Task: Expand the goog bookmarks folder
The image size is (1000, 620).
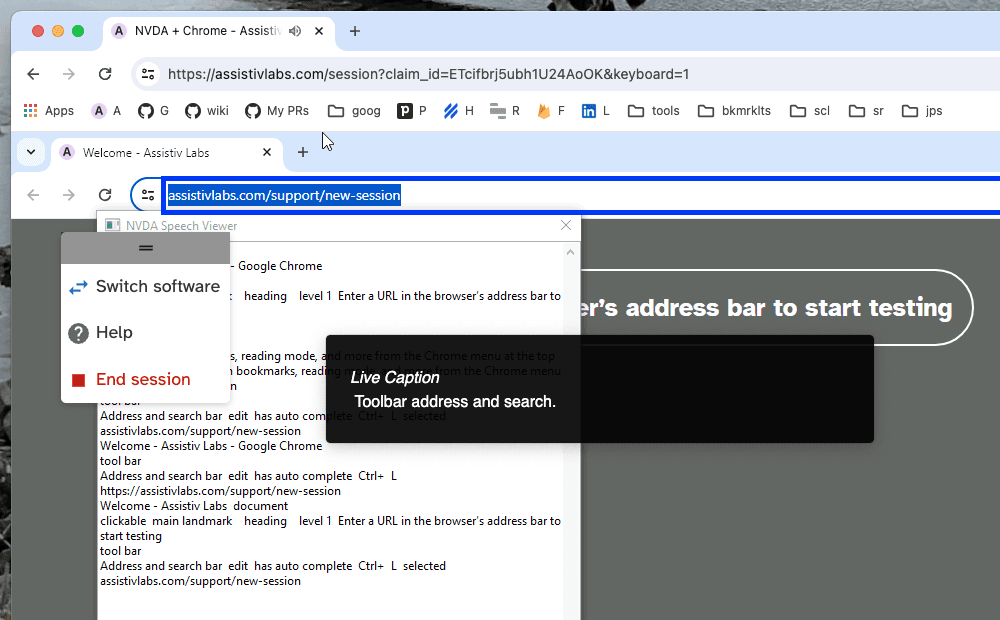Action: click(354, 111)
